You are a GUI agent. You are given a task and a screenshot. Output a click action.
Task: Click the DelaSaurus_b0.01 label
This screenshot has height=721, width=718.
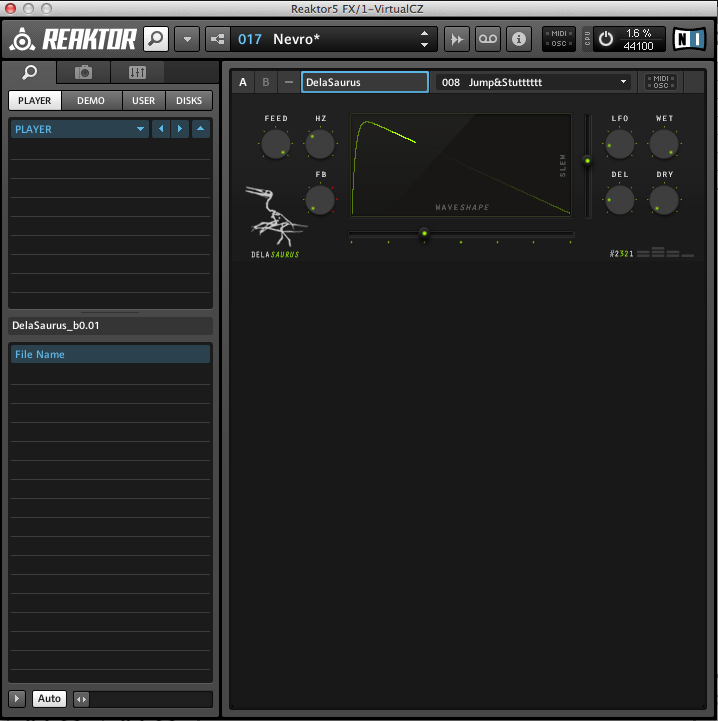click(x=56, y=326)
